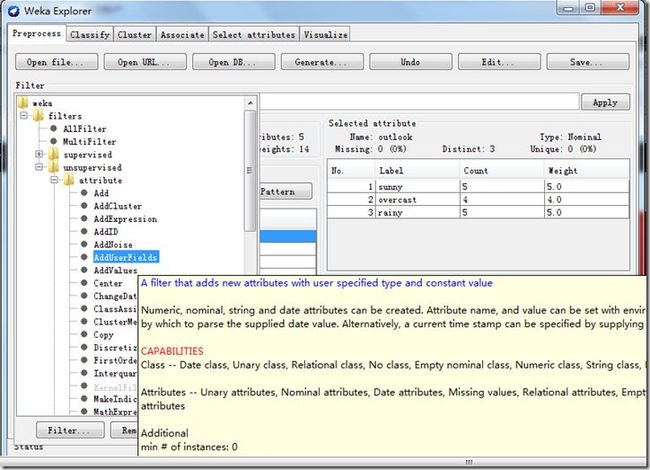The height and width of the screenshot is (470, 650).
Task: Click the highlighted blue attribute row
Action: coord(288,236)
